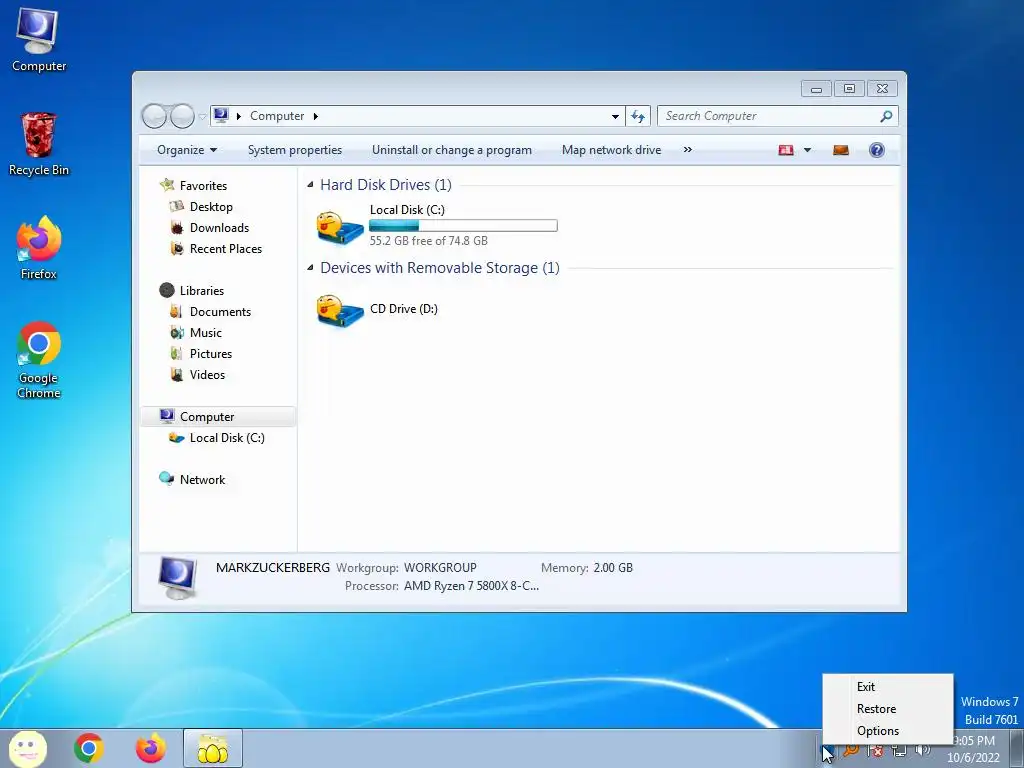Open the Pictures library
Image resolution: width=1024 pixels, height=768 pixels.
[x=211, y=354]
